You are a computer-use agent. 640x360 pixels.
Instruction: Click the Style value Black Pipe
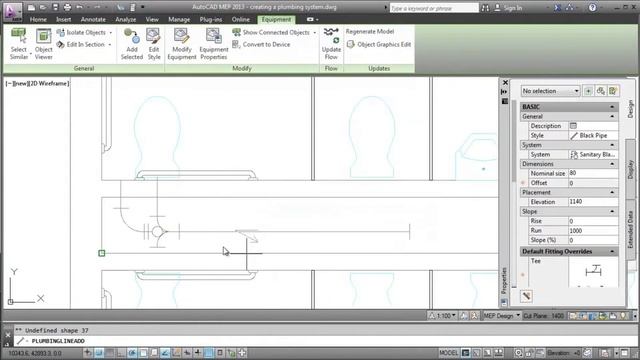pyautogui.click(x=593, y=136)
